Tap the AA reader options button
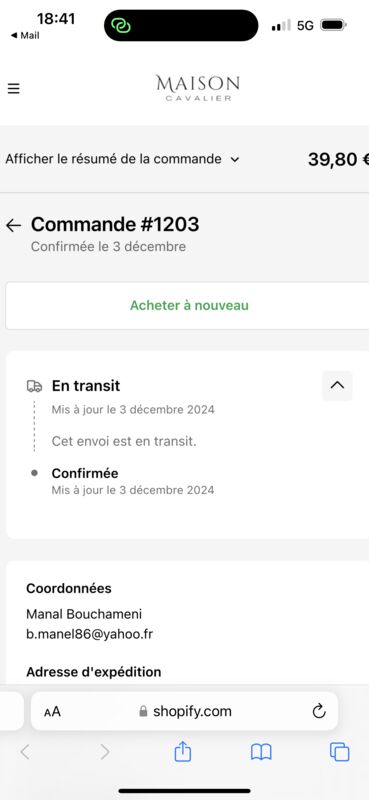The width and height of the screenshot is (369, 800). pos(52,711)
